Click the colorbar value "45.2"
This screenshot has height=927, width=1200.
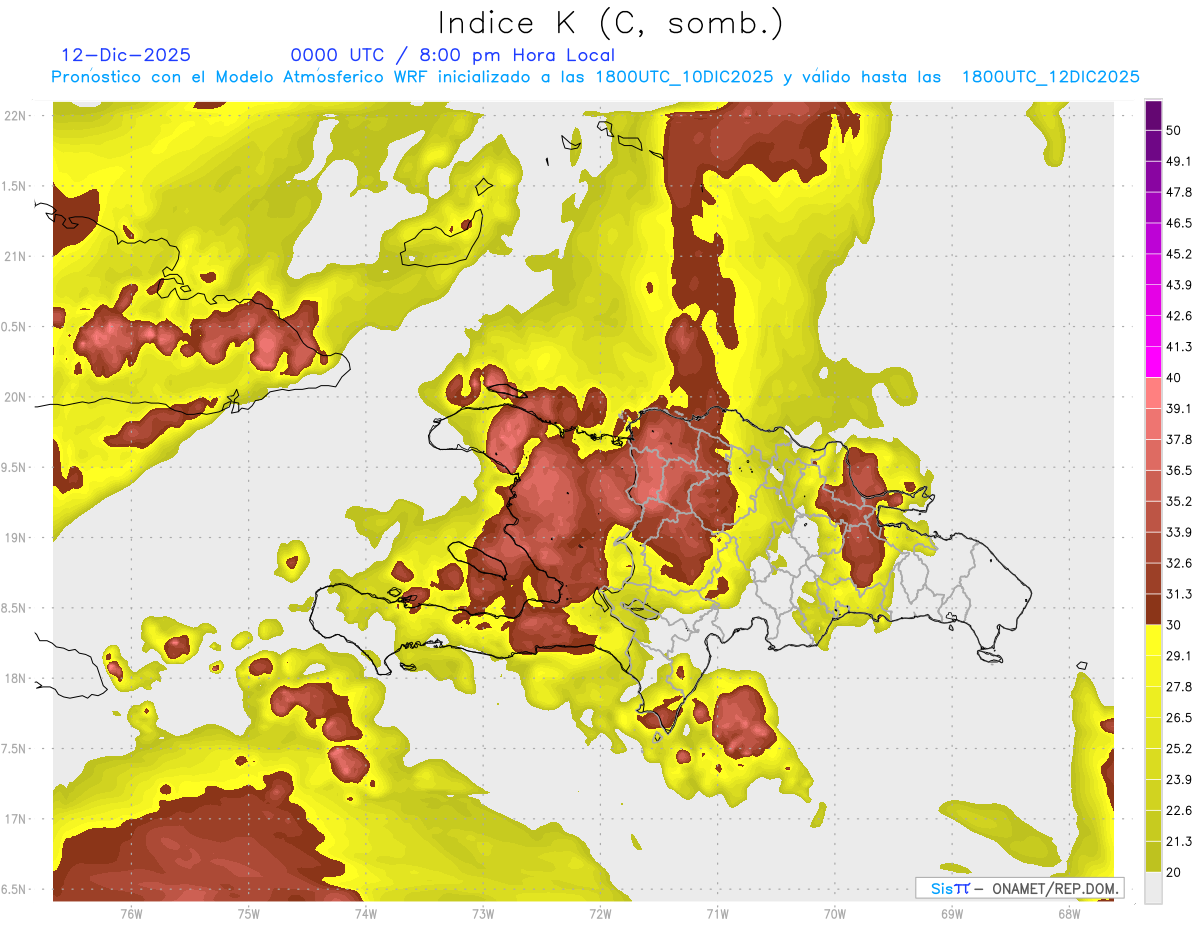(x=1179, y=254)
